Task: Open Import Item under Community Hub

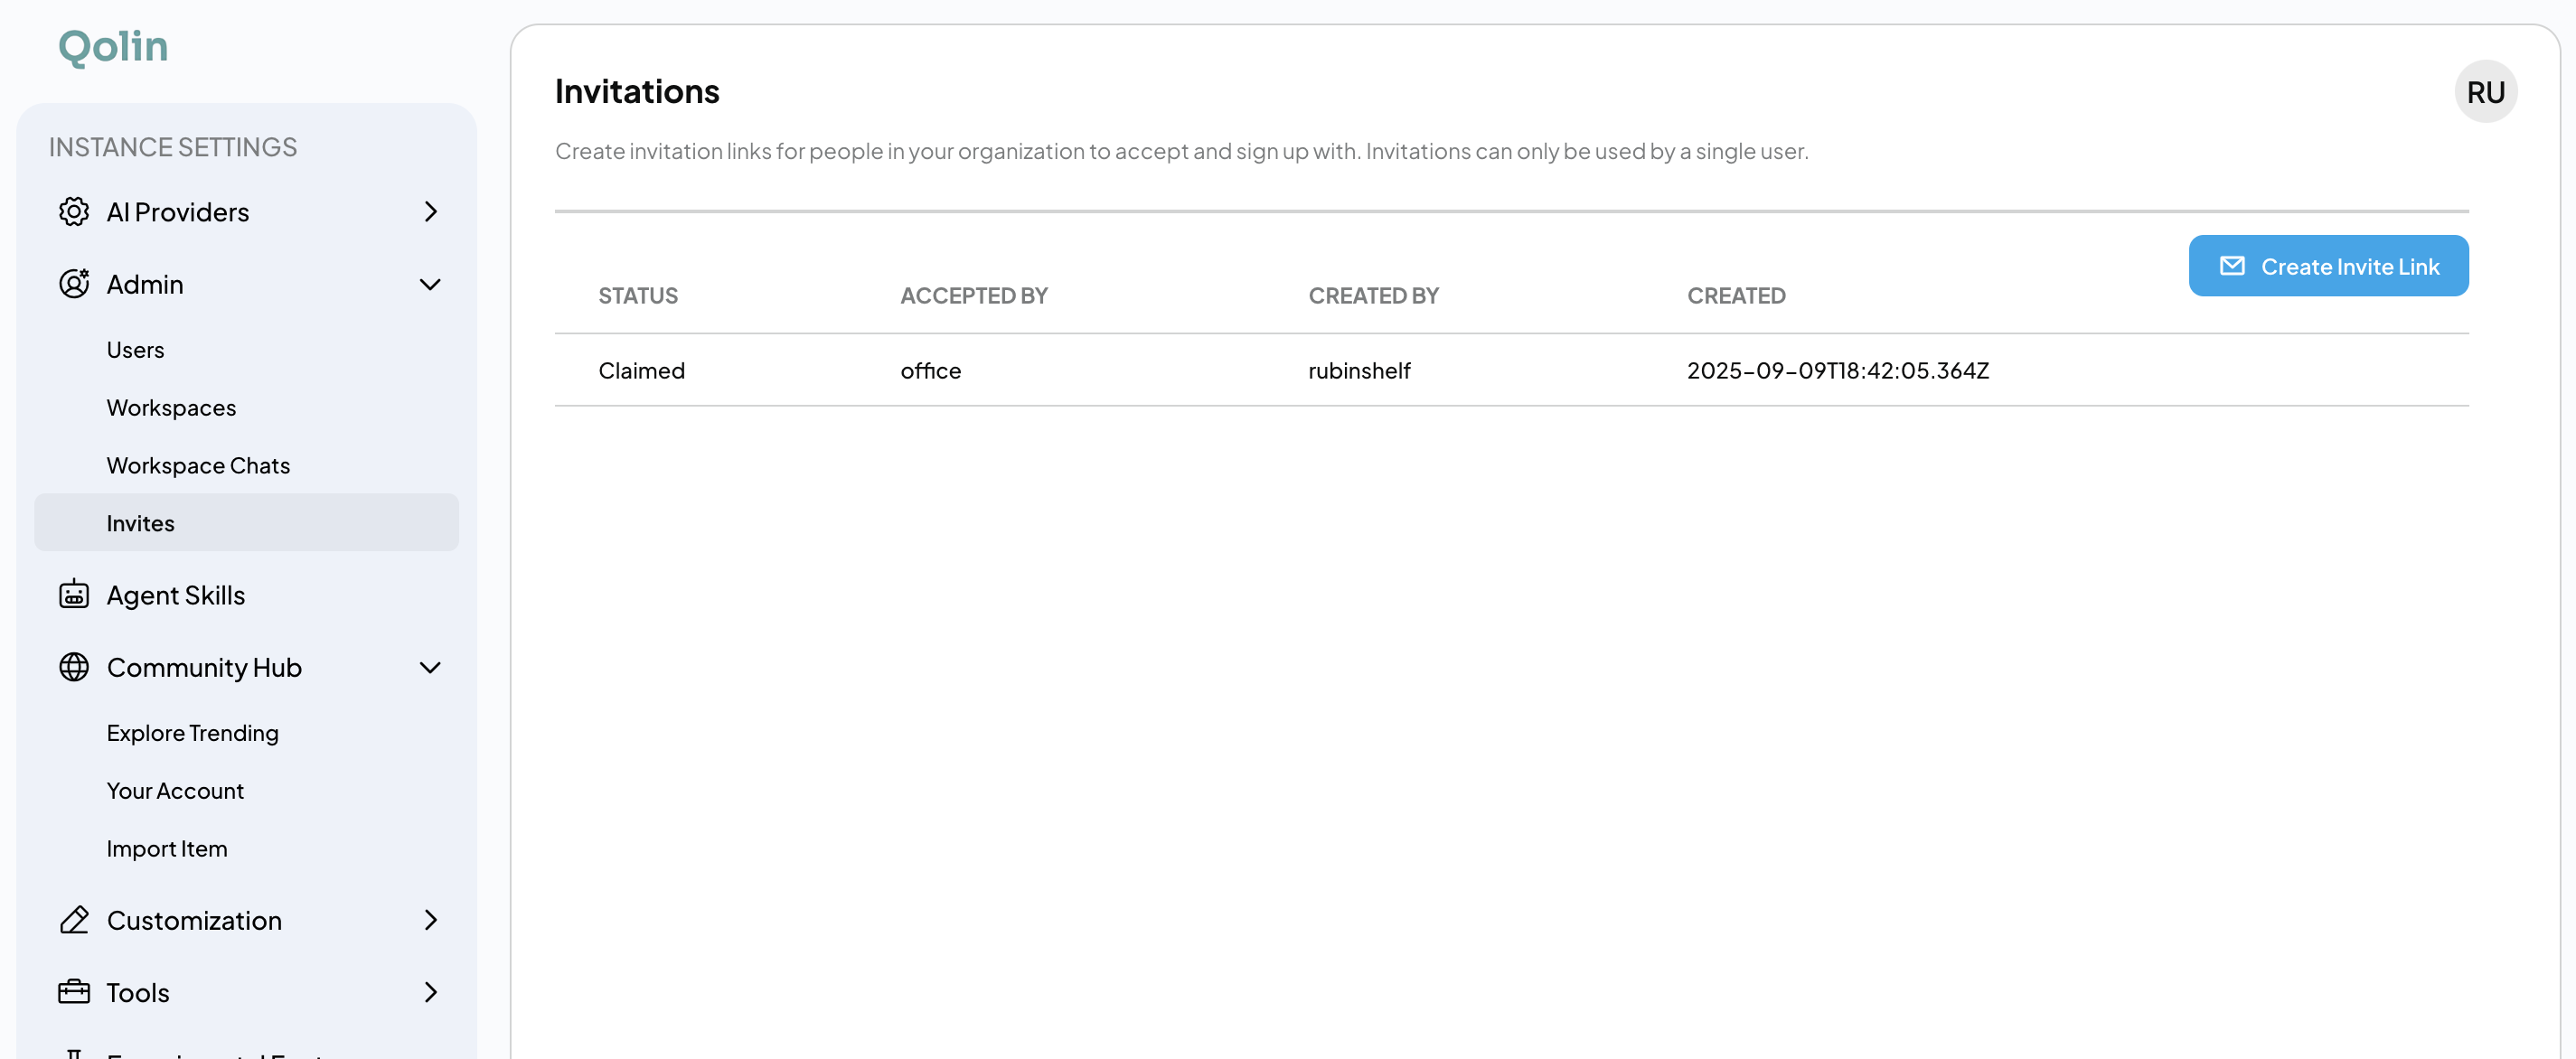Action: click(x=166, y=847)
